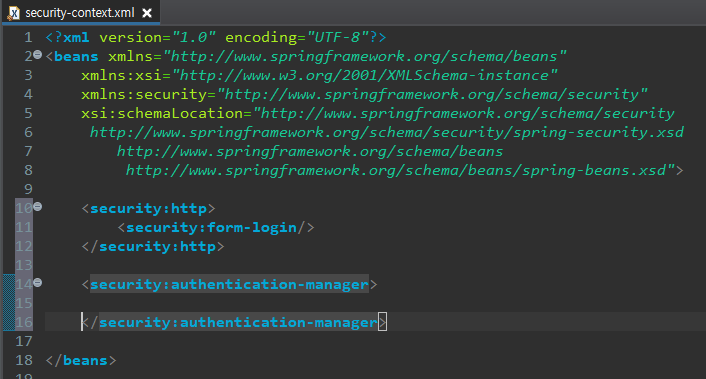
Task: Click the opening security:http tag
Action: [x=148, y=208]
